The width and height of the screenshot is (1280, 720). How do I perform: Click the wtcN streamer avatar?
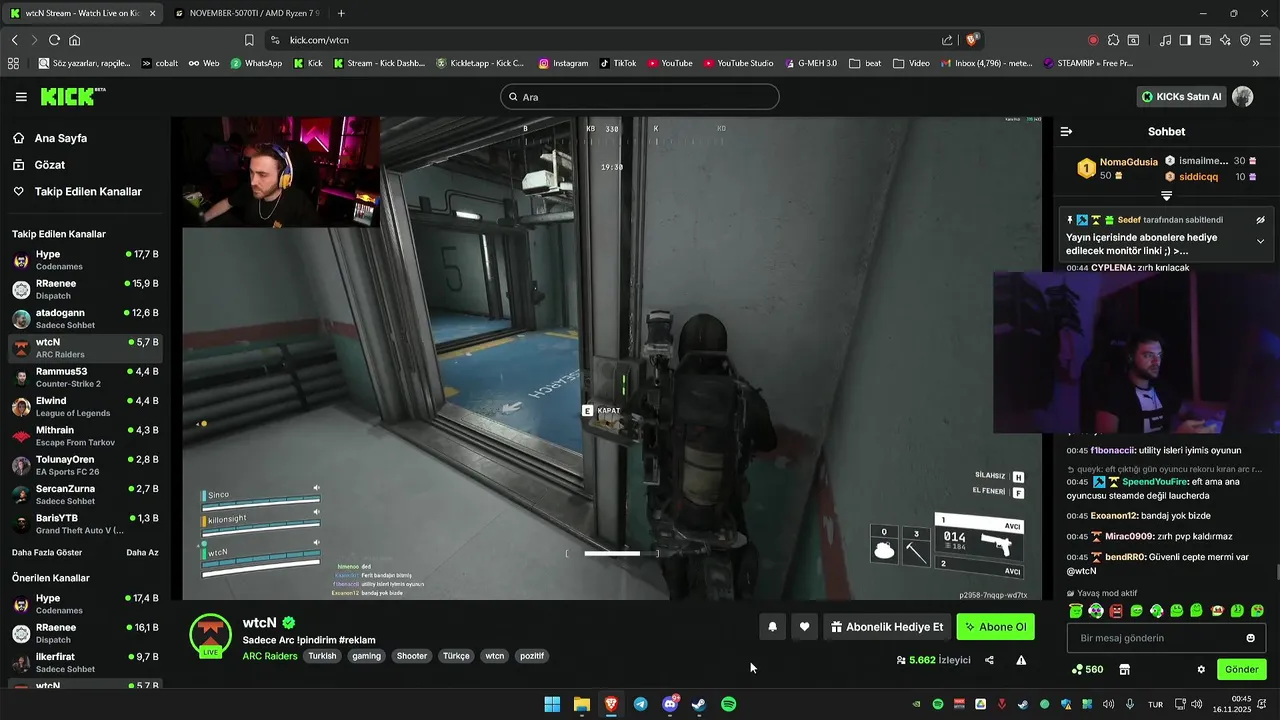point(210,634)
